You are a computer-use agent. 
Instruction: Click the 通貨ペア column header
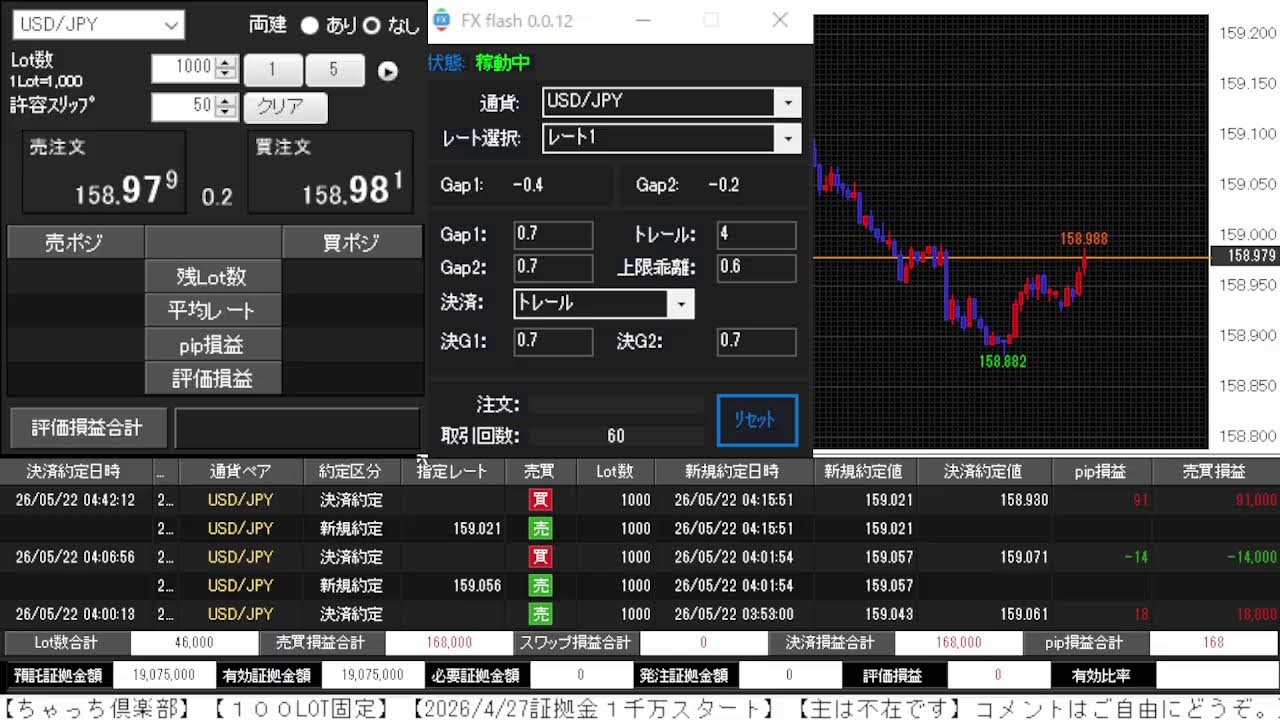240,471
